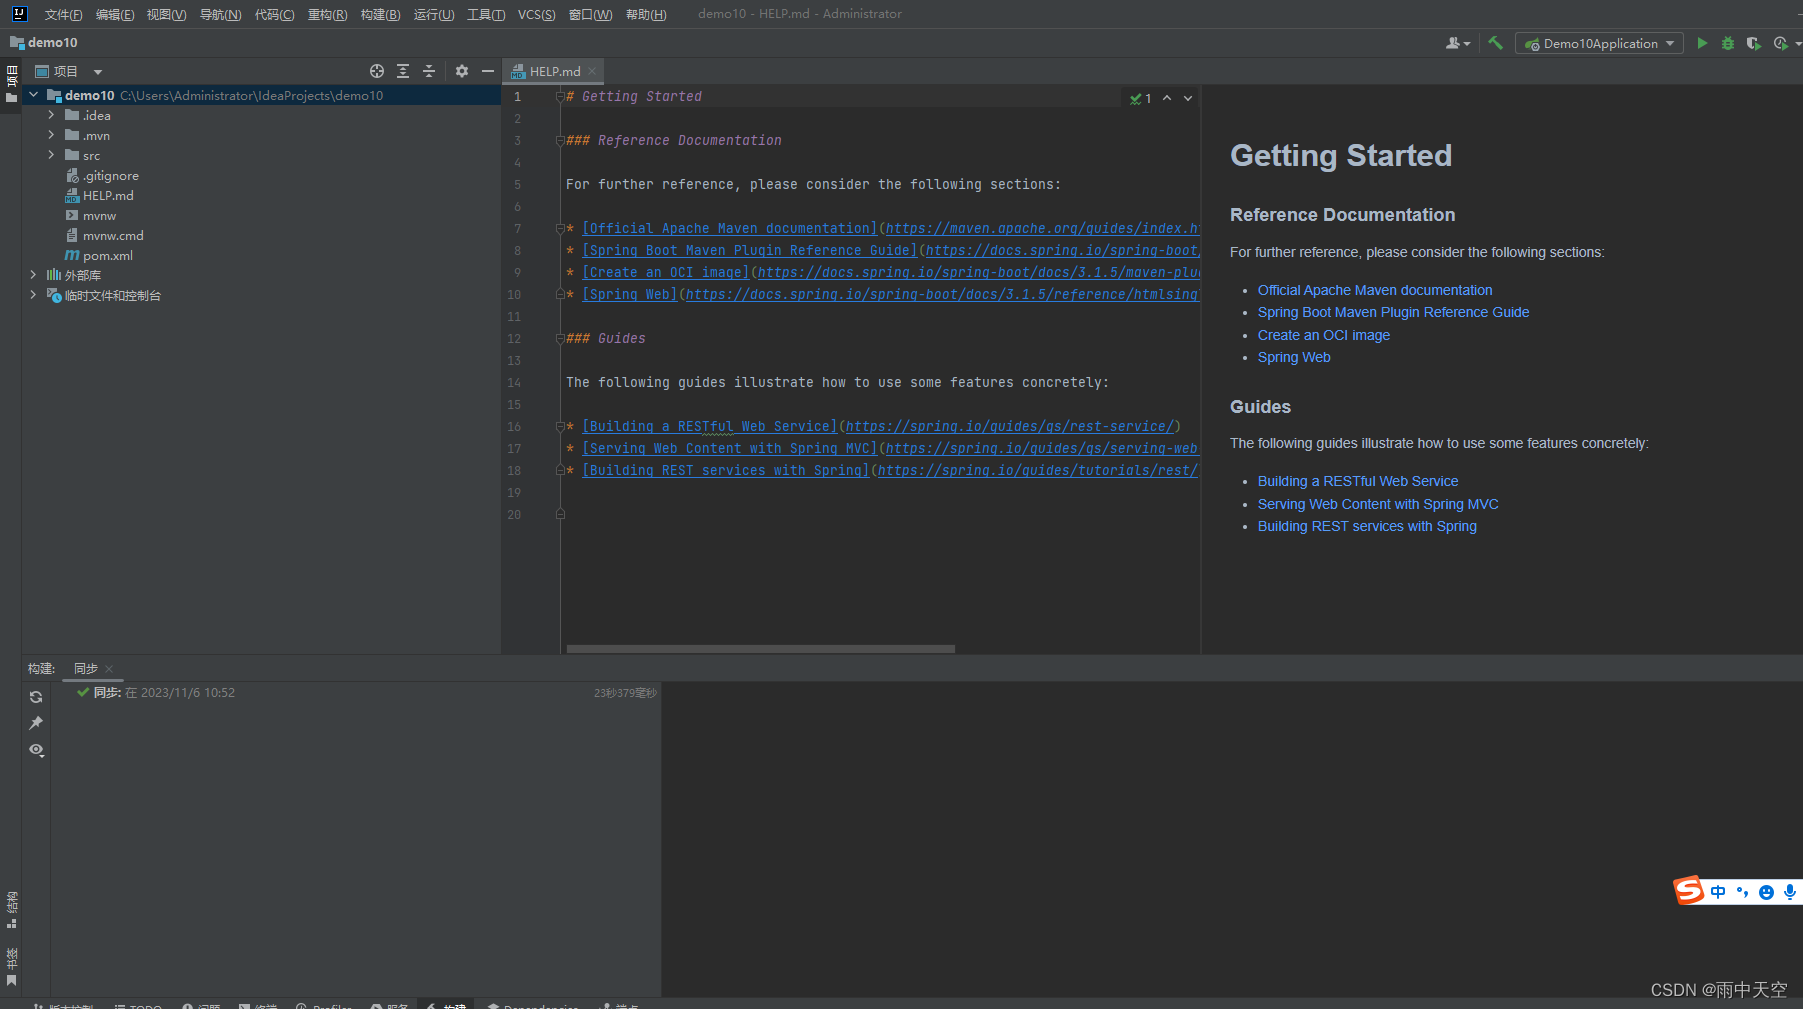Toggle build view eye options
1803x1009 pixels.
[x=37, y=750]
